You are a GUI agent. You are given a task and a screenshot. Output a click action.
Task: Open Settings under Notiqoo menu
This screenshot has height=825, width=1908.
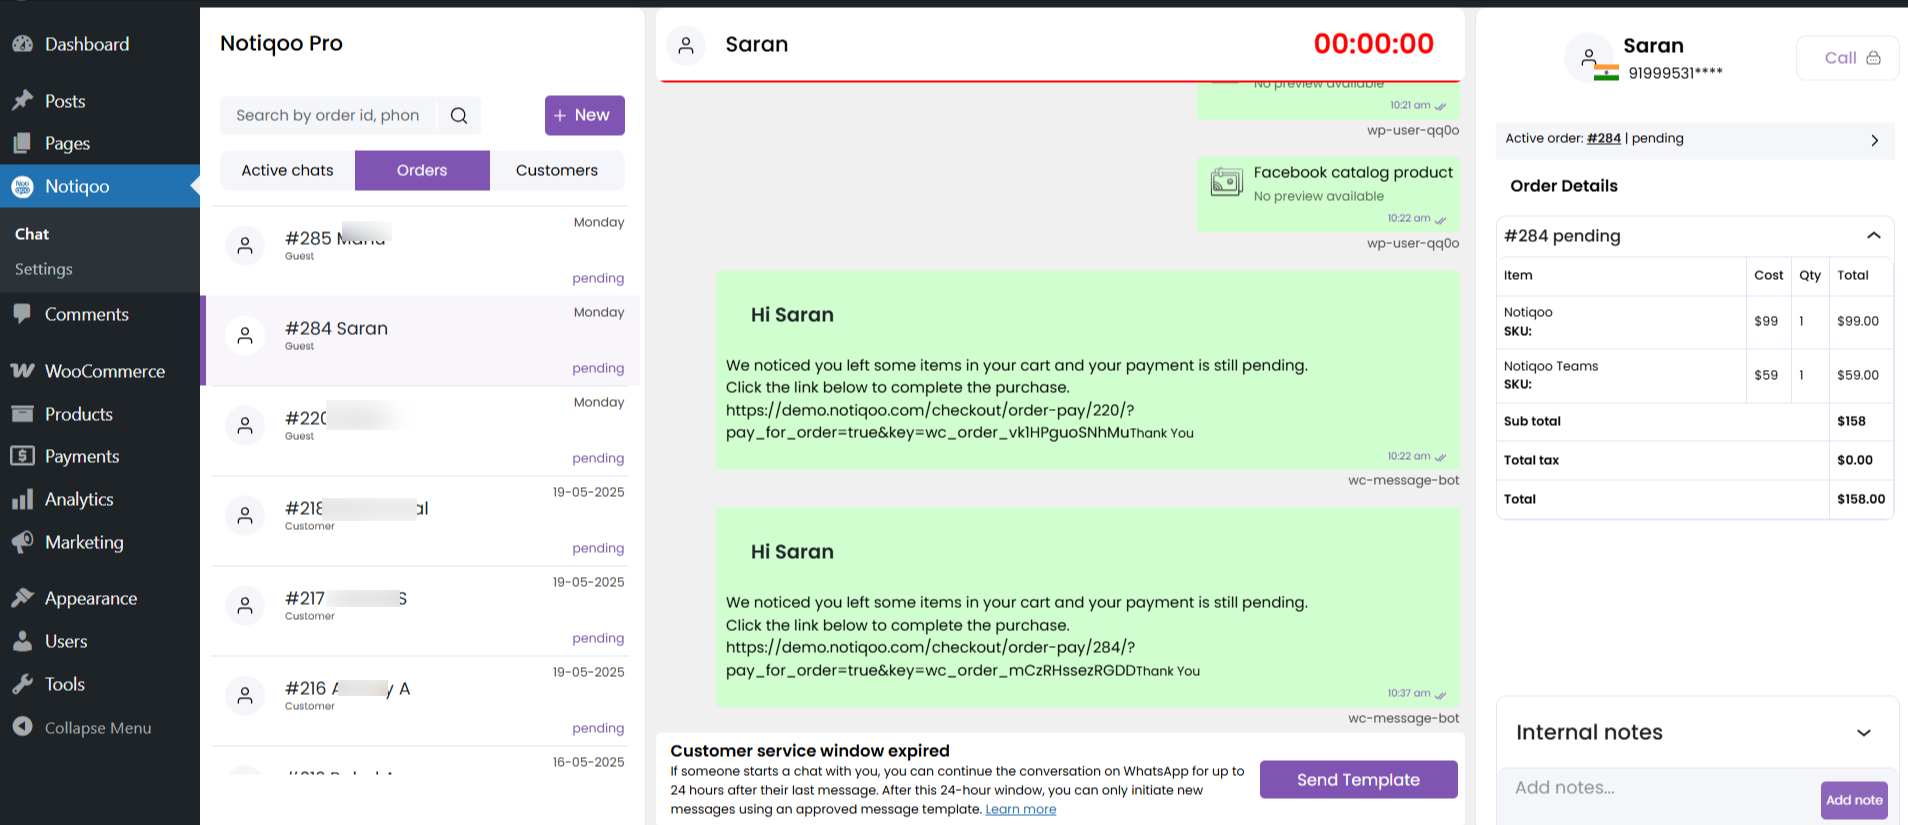44,269
